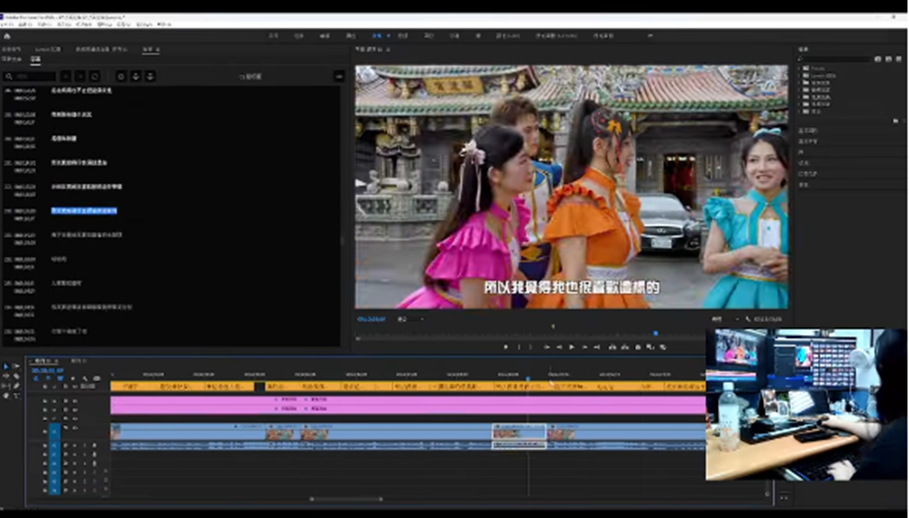Expand first Presets folder in Effects
The height and width of the screenshot is (518, 909).
[799, 68]
